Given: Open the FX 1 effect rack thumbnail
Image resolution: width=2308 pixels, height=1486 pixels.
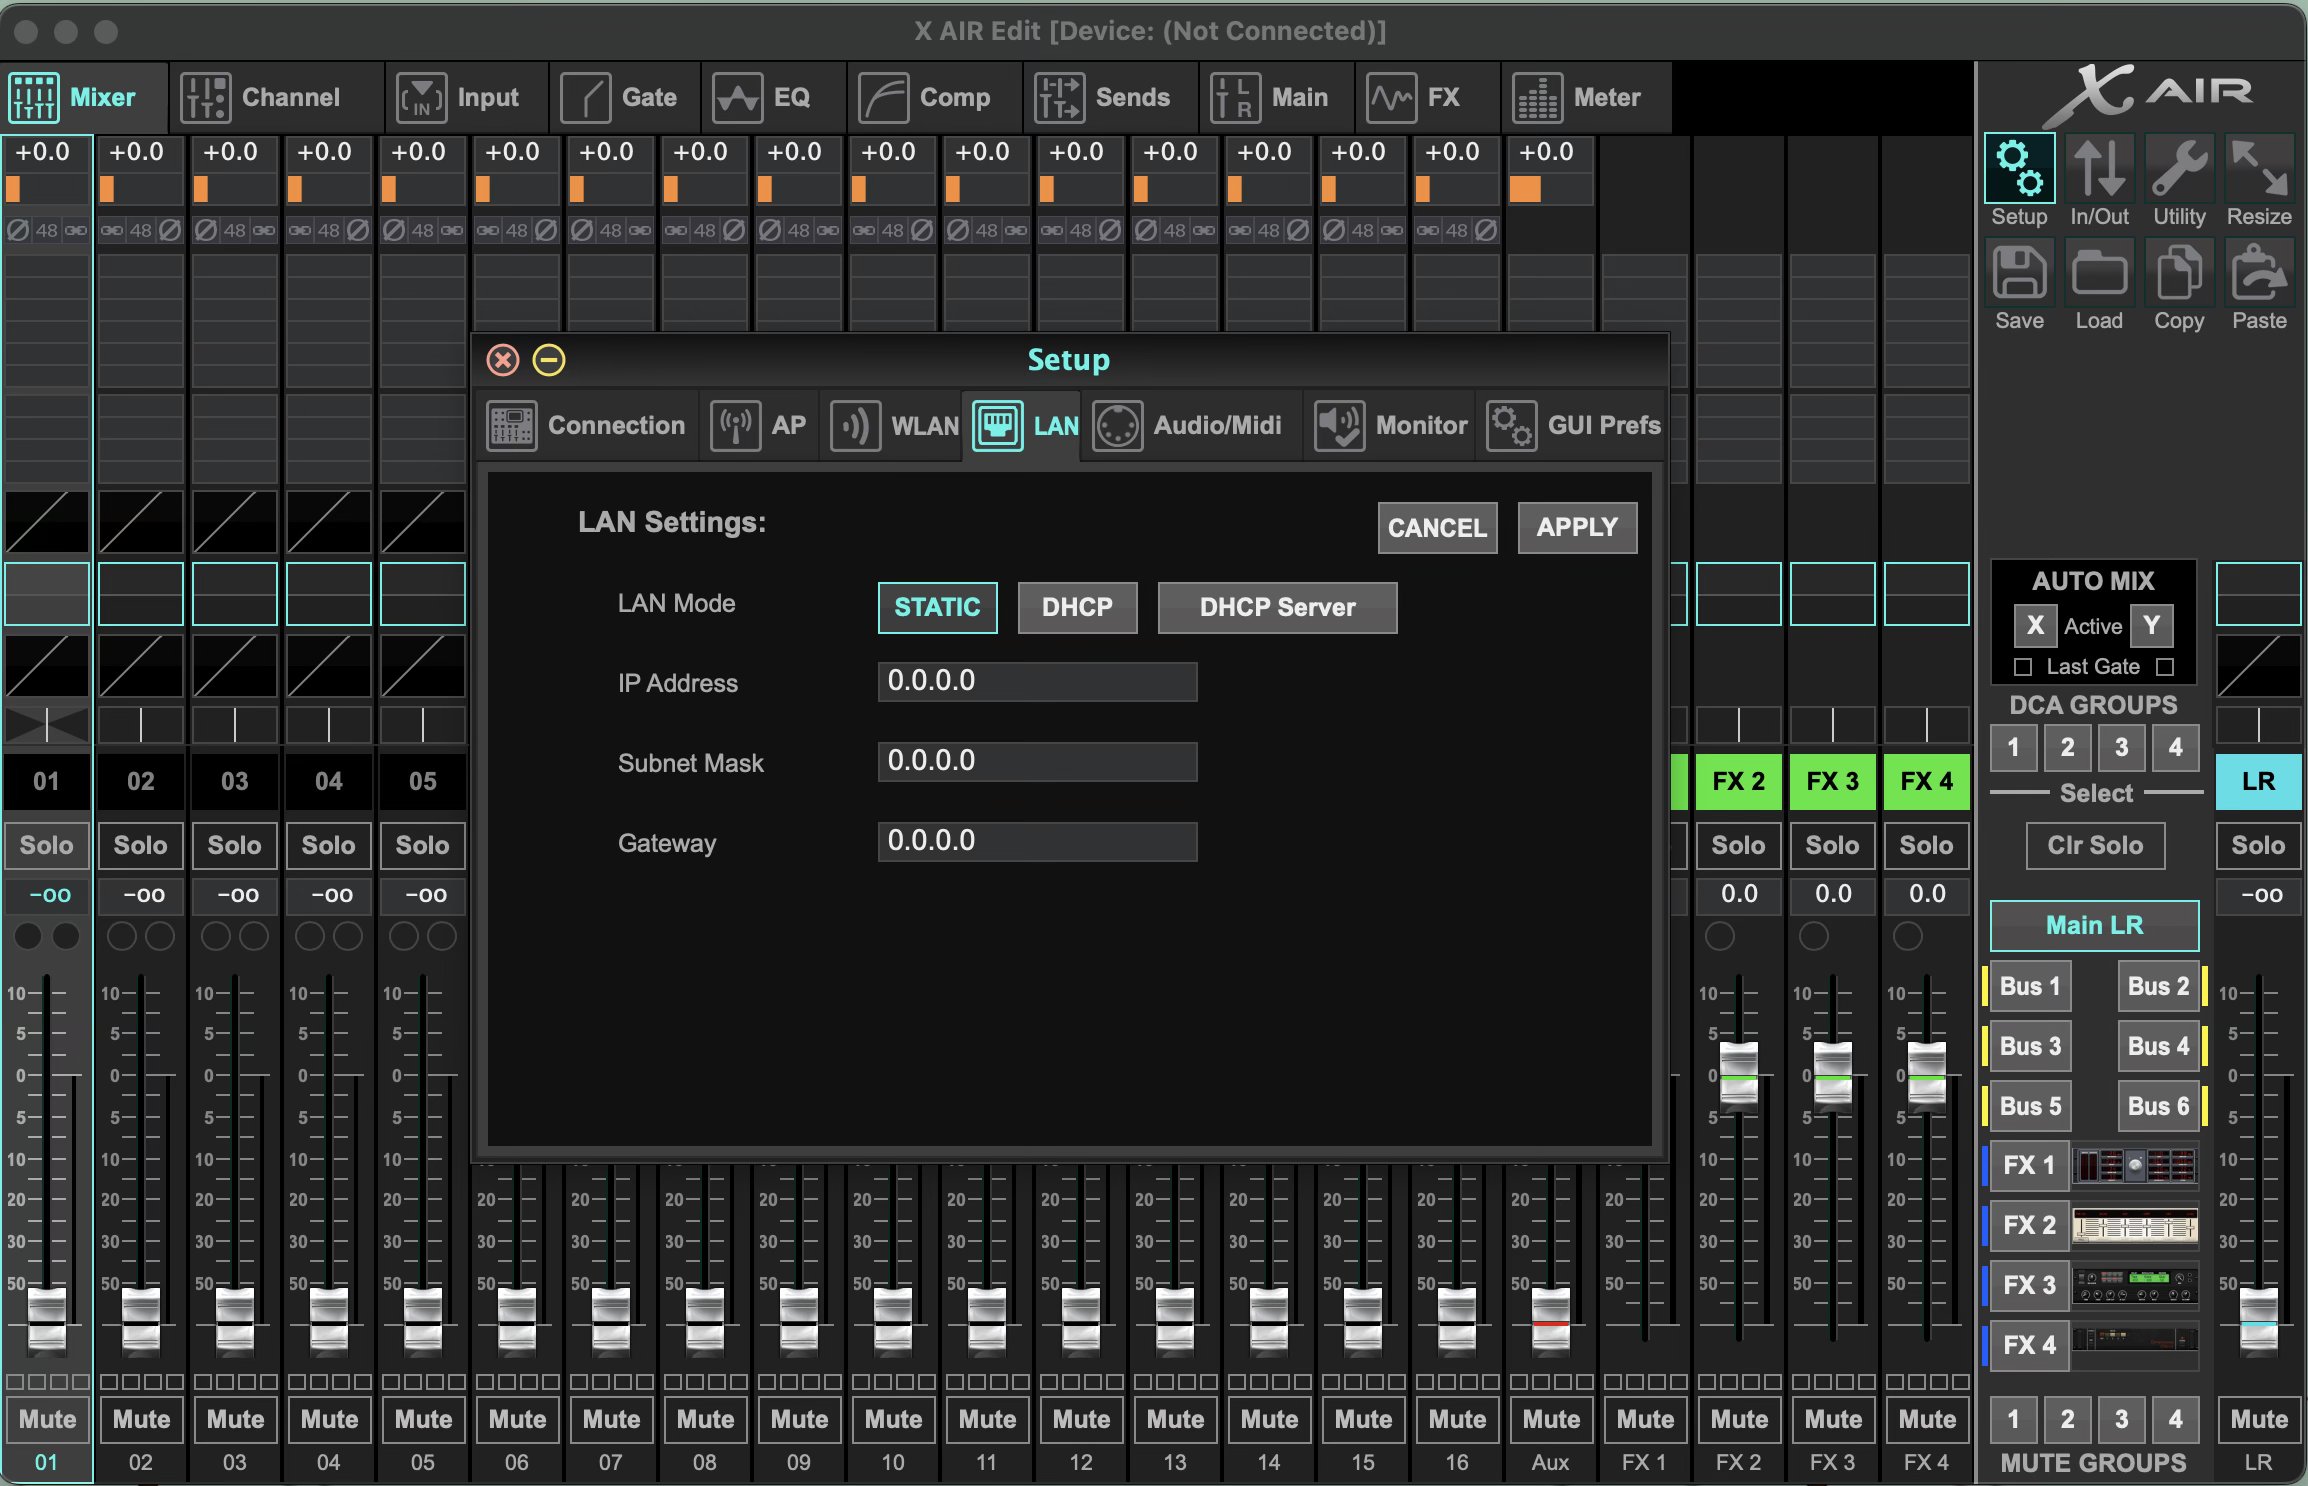Looking at the screenshot, I should [2135, 1166].
